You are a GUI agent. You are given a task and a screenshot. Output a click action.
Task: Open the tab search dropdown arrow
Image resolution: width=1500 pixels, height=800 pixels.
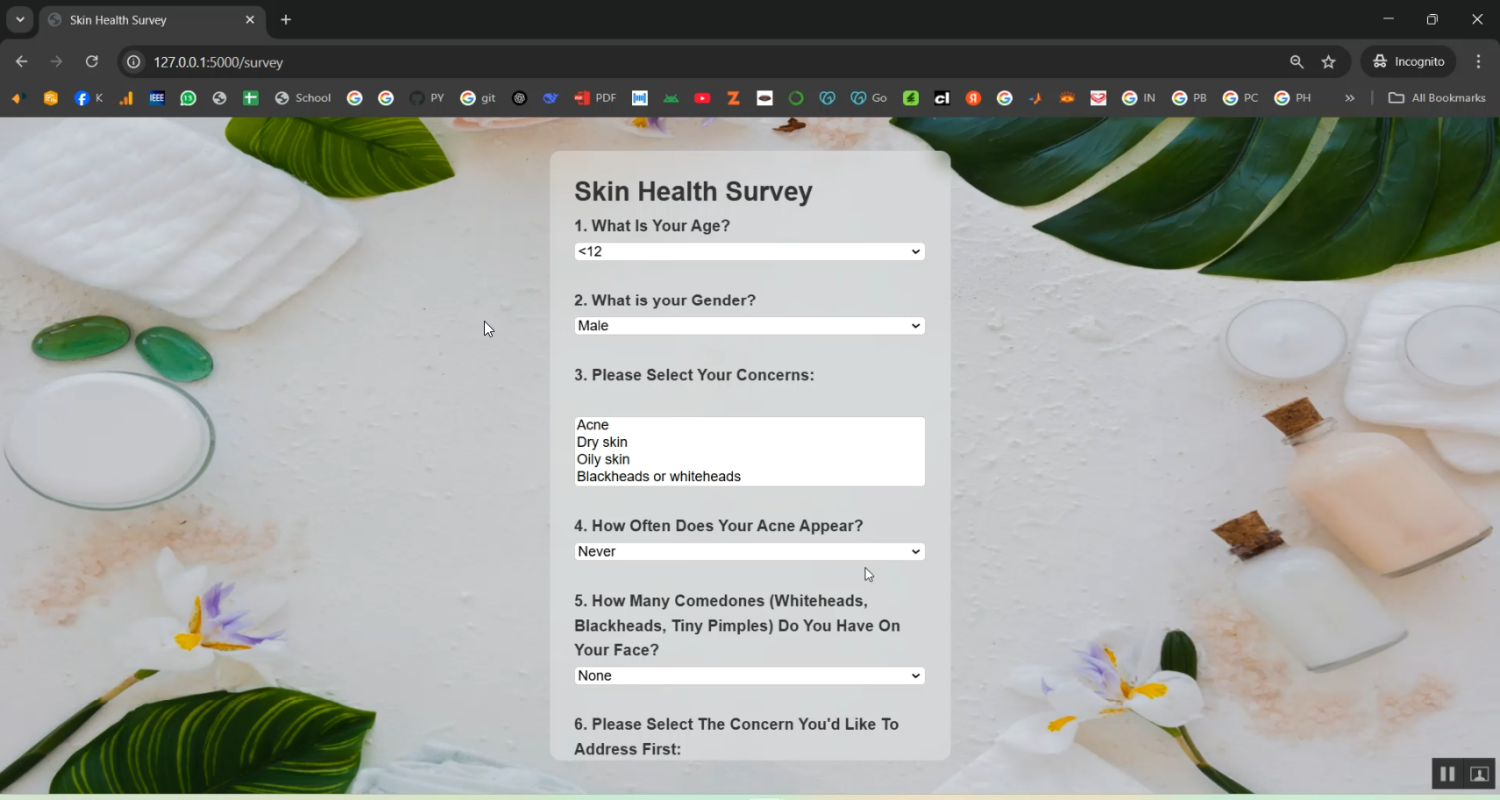(x=20, y=20)
